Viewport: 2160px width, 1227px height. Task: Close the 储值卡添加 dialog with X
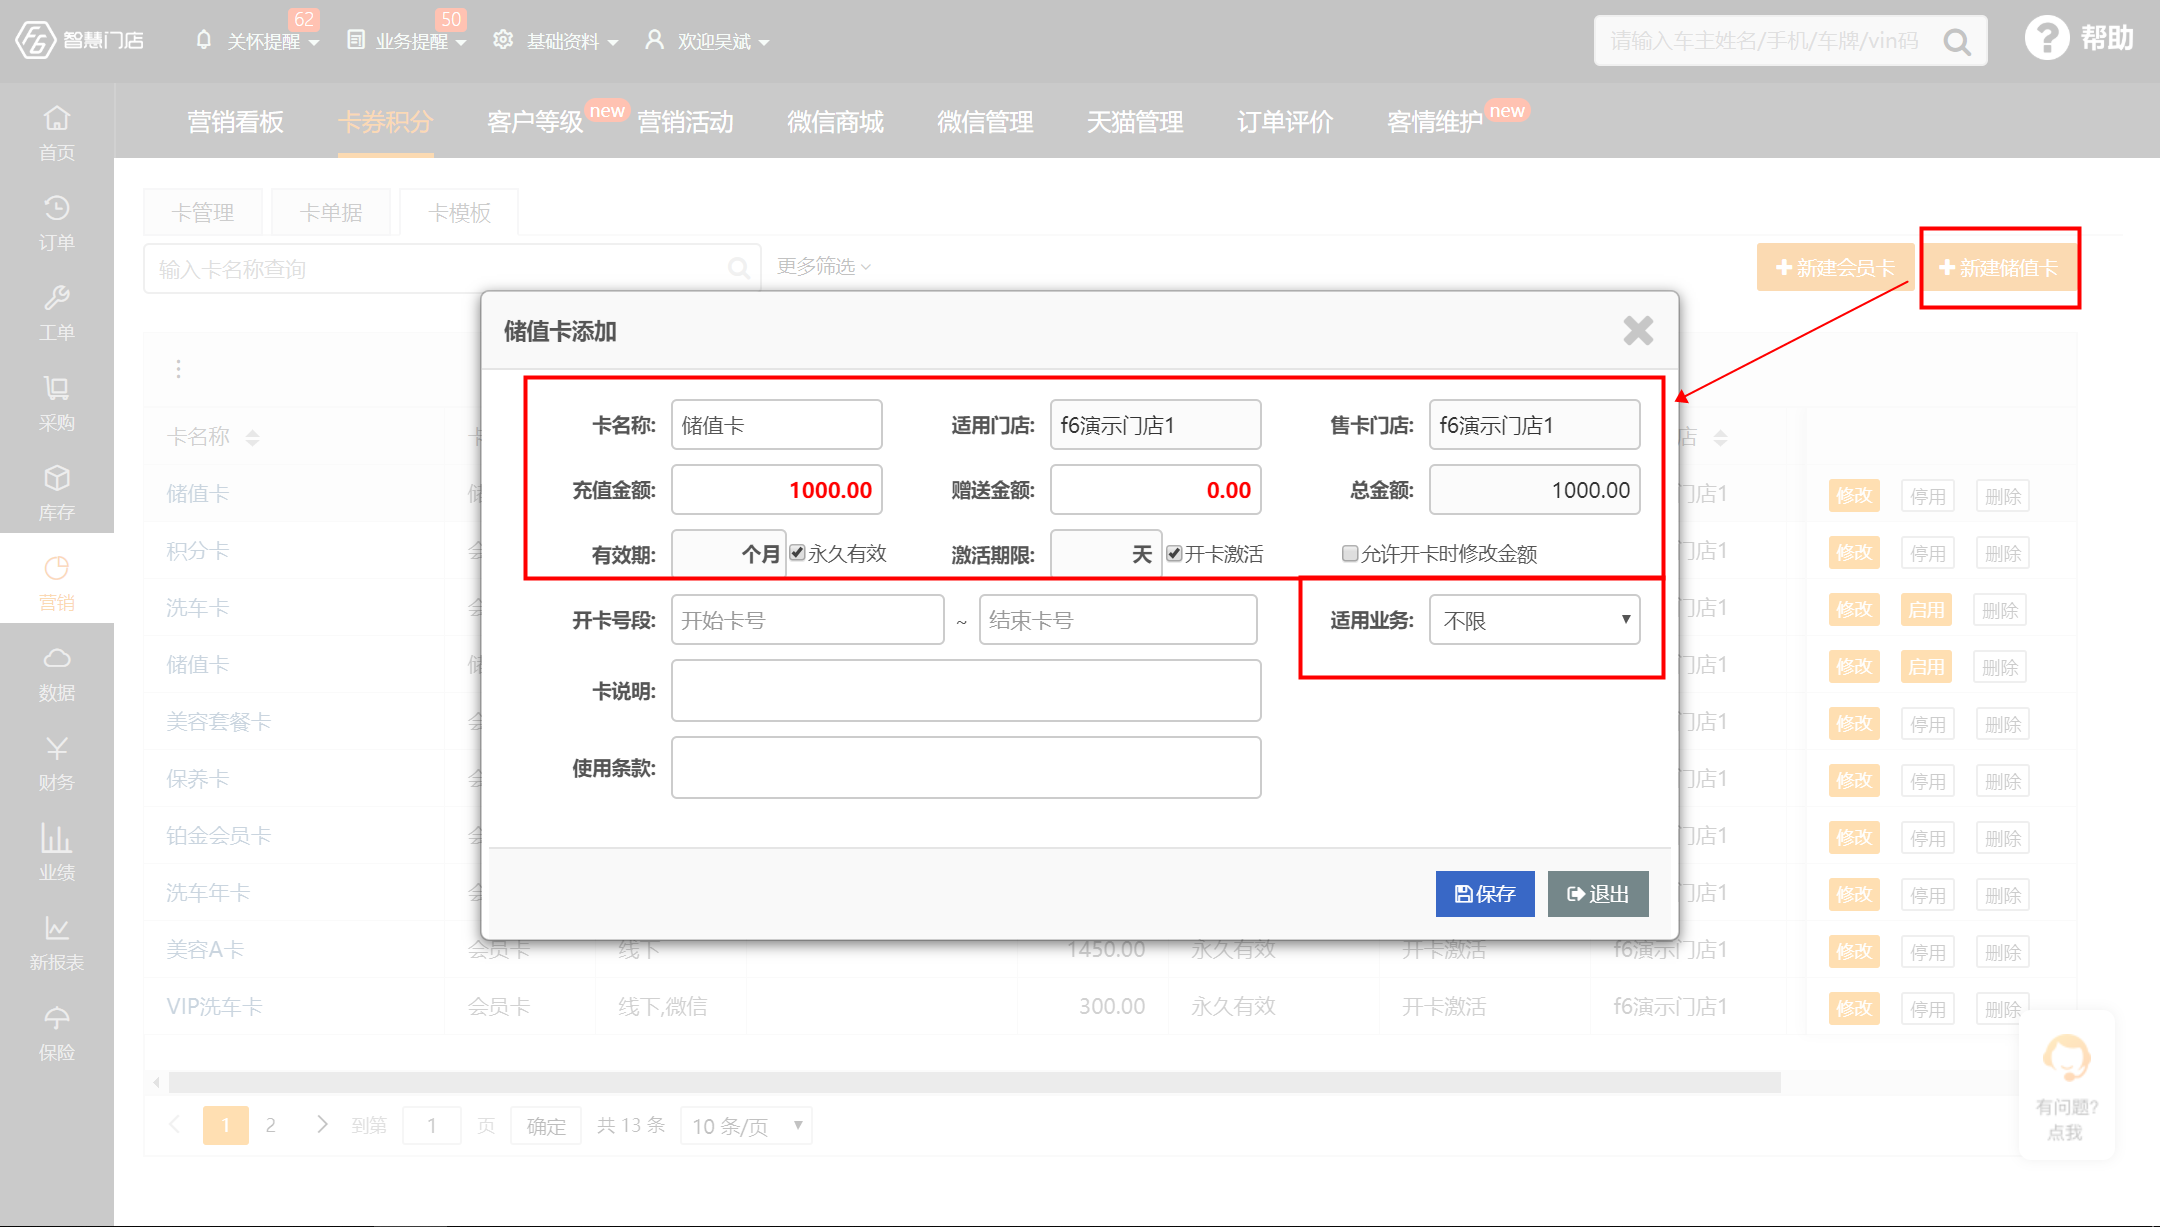[1638, 330]
